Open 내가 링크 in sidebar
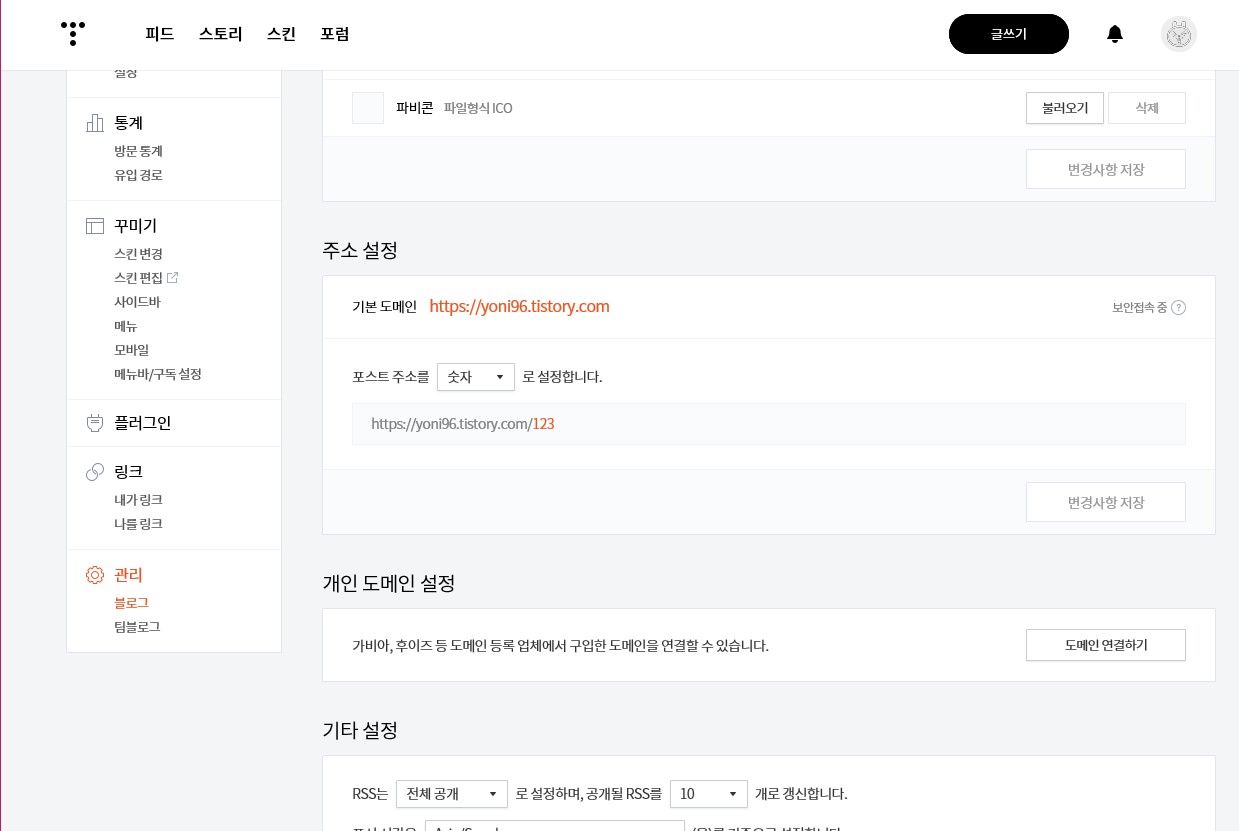The image size is (1239, 831). (139, 500)
